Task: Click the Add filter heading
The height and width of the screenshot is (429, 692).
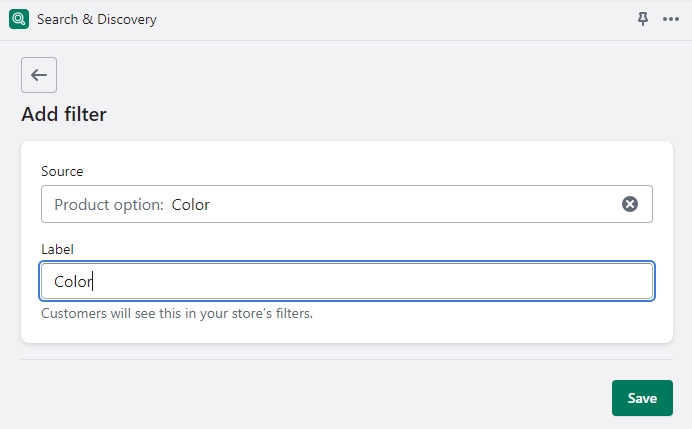Action: (x=64, y=114)
